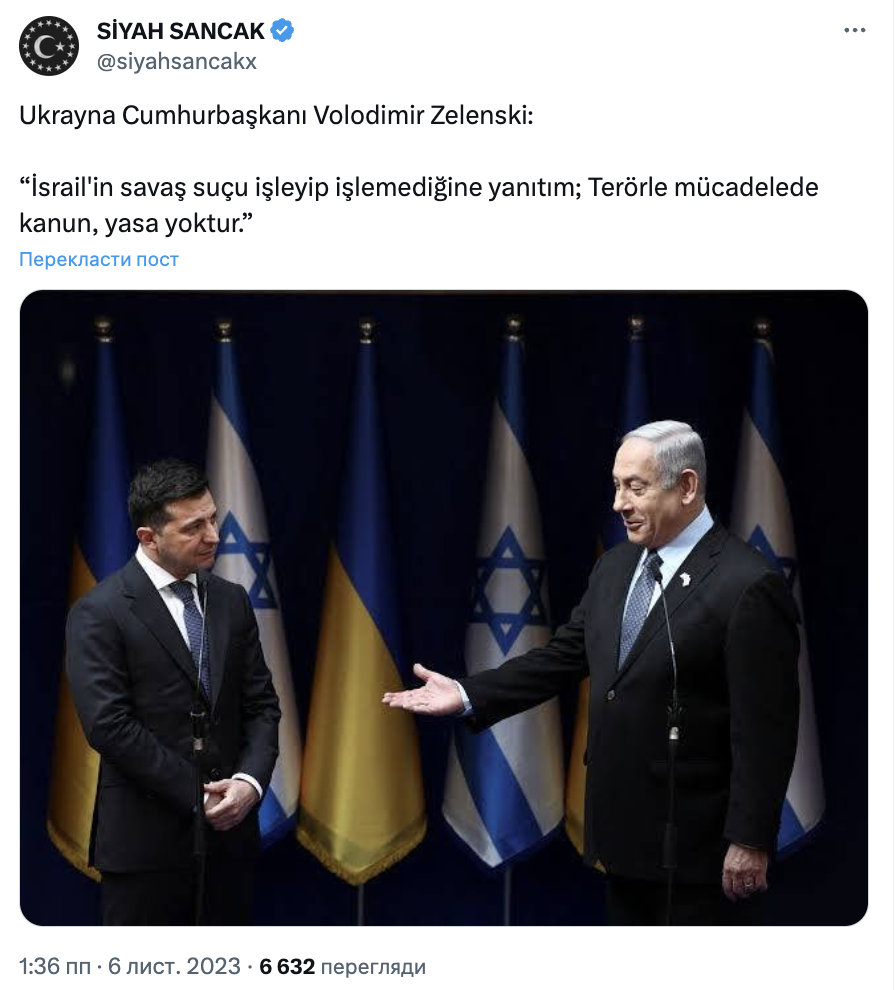Open the SİYAH SANCAK profile avatar
This screenshot has width=896, height=990.
[x=49, y=46]
